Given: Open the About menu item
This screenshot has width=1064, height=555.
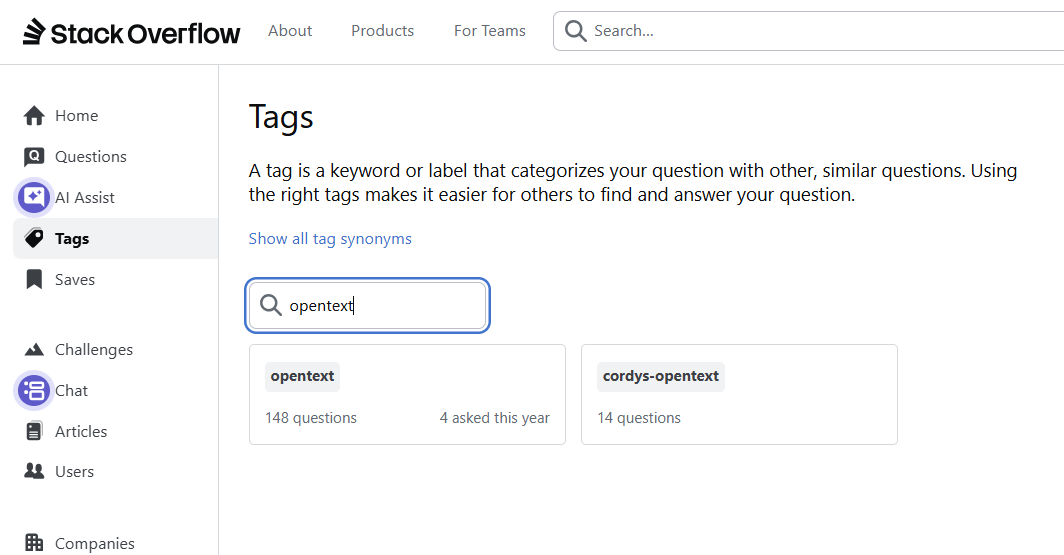Looking at the screenshot, I should click(290, 31).
